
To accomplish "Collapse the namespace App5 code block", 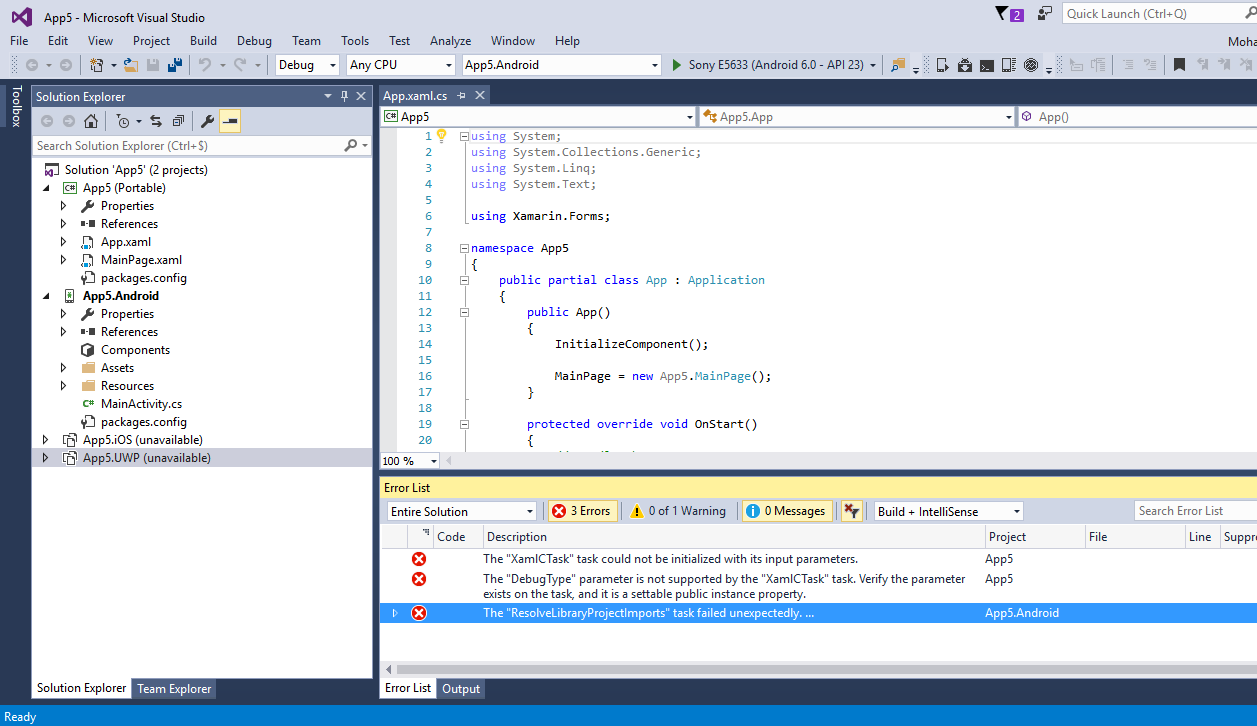I will tap(464, 248).
